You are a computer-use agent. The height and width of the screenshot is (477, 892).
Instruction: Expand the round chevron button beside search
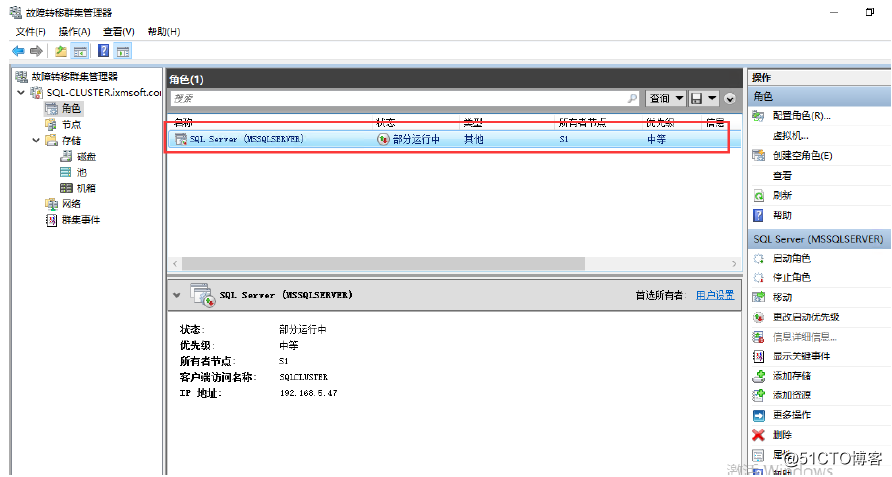point(730,99)
